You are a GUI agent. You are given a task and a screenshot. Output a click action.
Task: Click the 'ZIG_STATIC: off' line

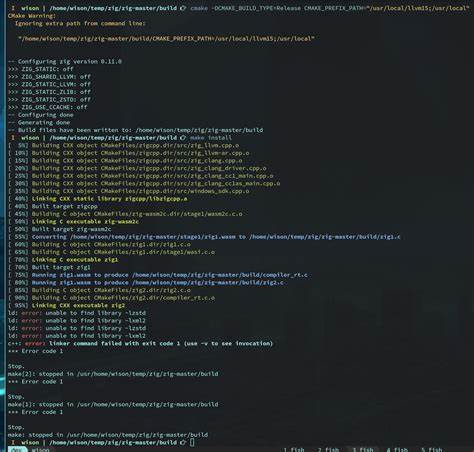[x=41, y=69]
